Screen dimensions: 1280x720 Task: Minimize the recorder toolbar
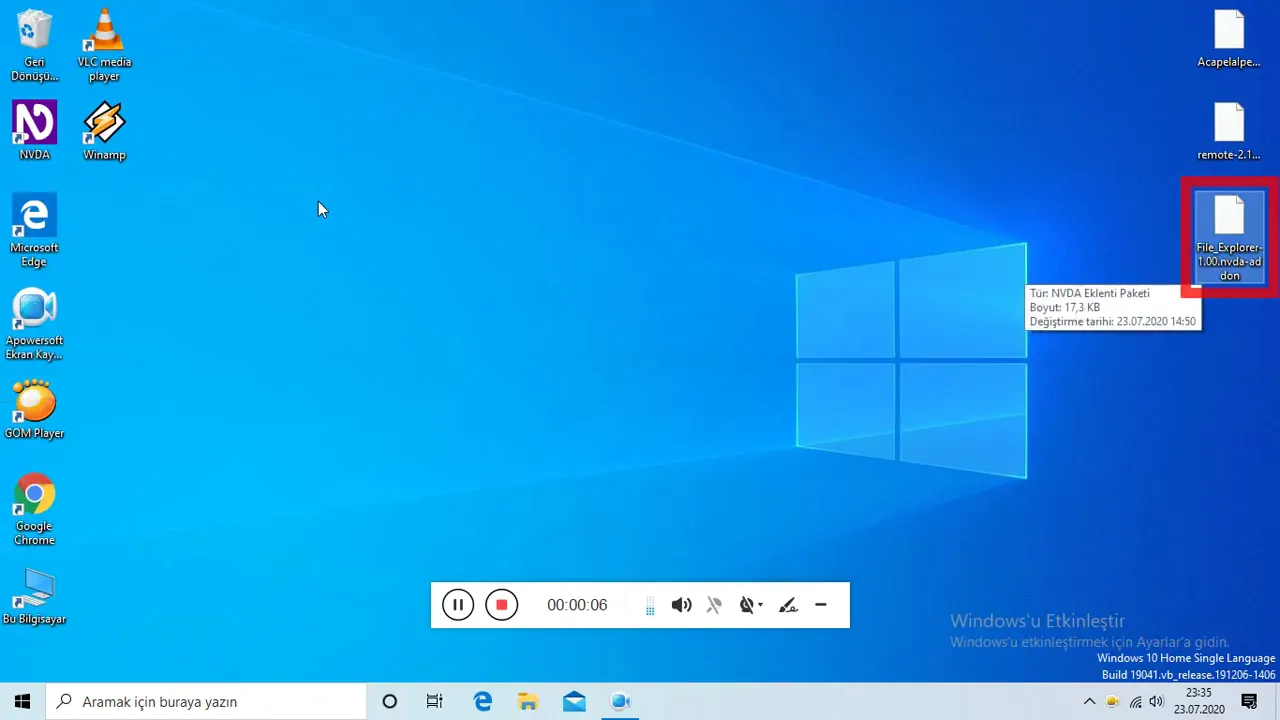point(821,605)
